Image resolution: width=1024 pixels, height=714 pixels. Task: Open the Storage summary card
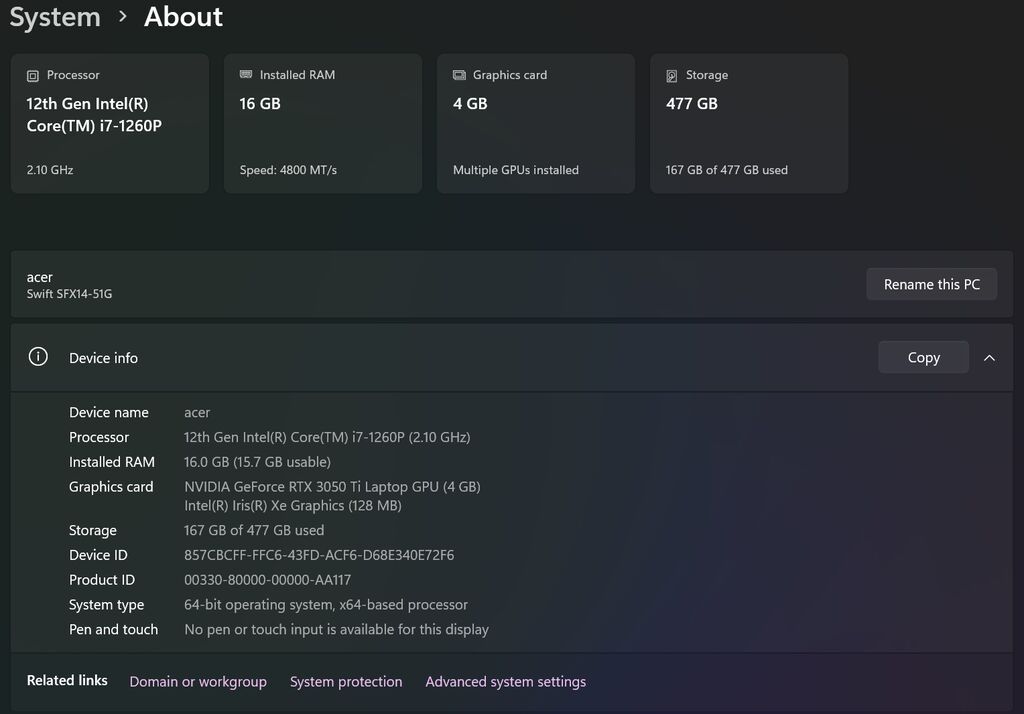coord(748,123)
